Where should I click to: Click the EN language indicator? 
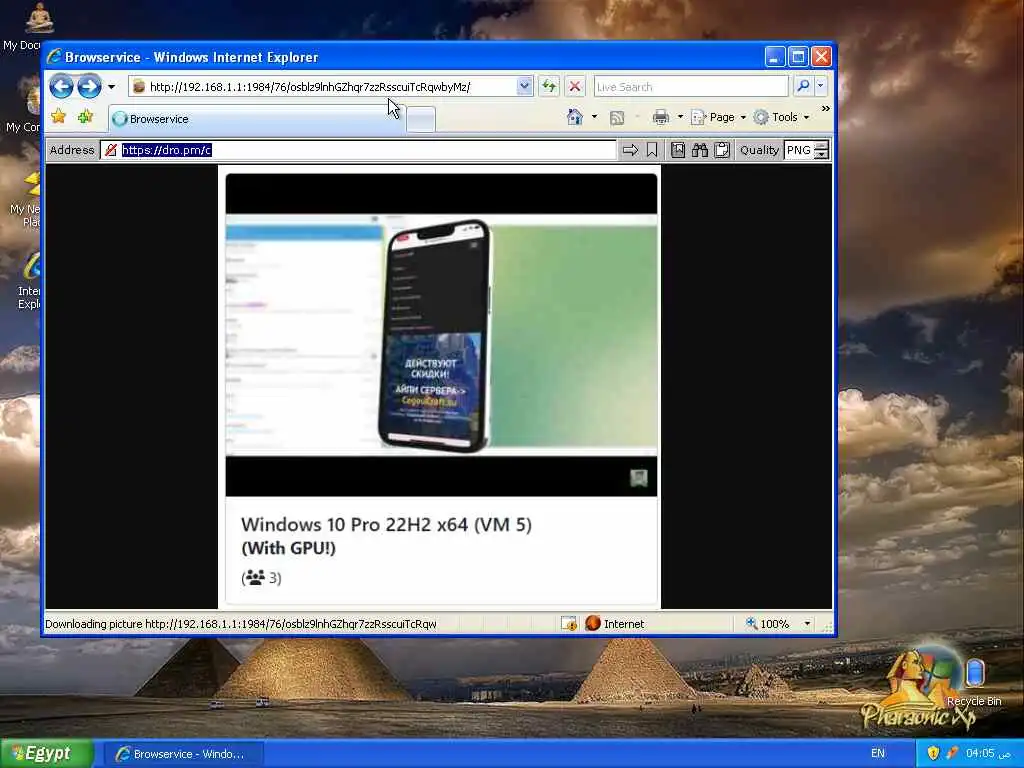pyautogui.click(x=878, y=753)
